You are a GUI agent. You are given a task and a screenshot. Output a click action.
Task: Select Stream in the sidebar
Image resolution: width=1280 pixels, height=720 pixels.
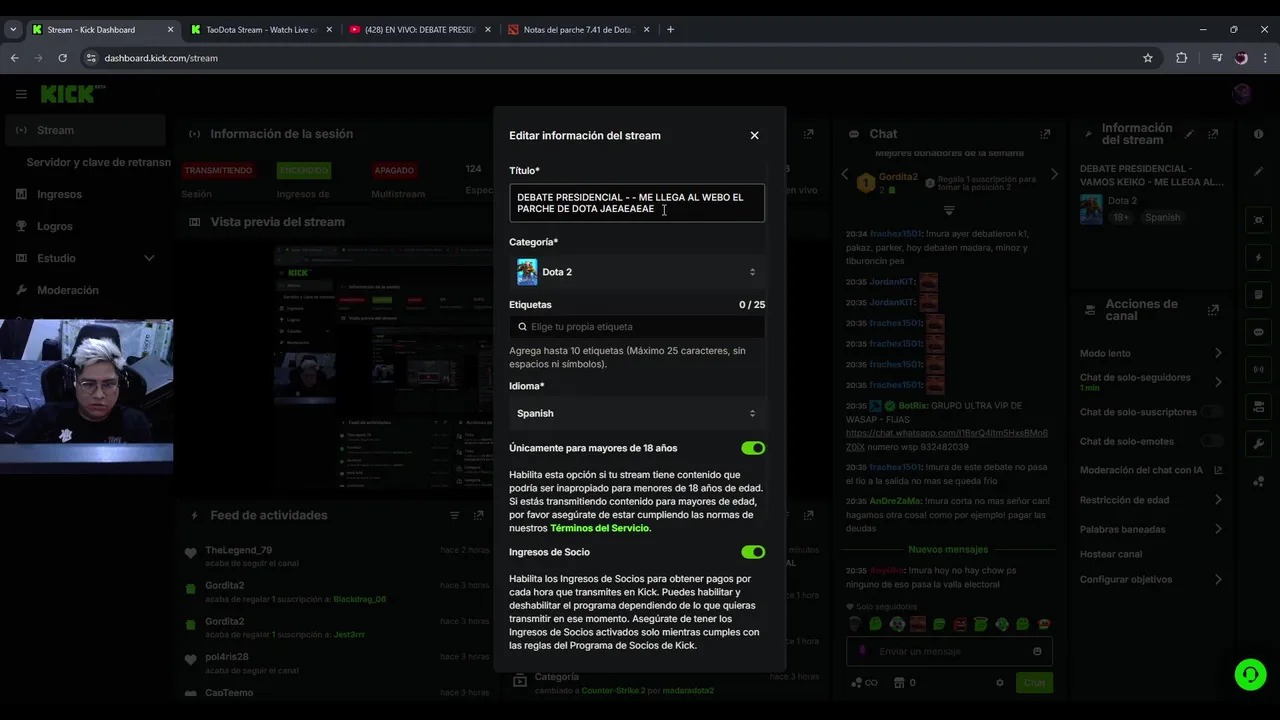[x=84, y=130]
